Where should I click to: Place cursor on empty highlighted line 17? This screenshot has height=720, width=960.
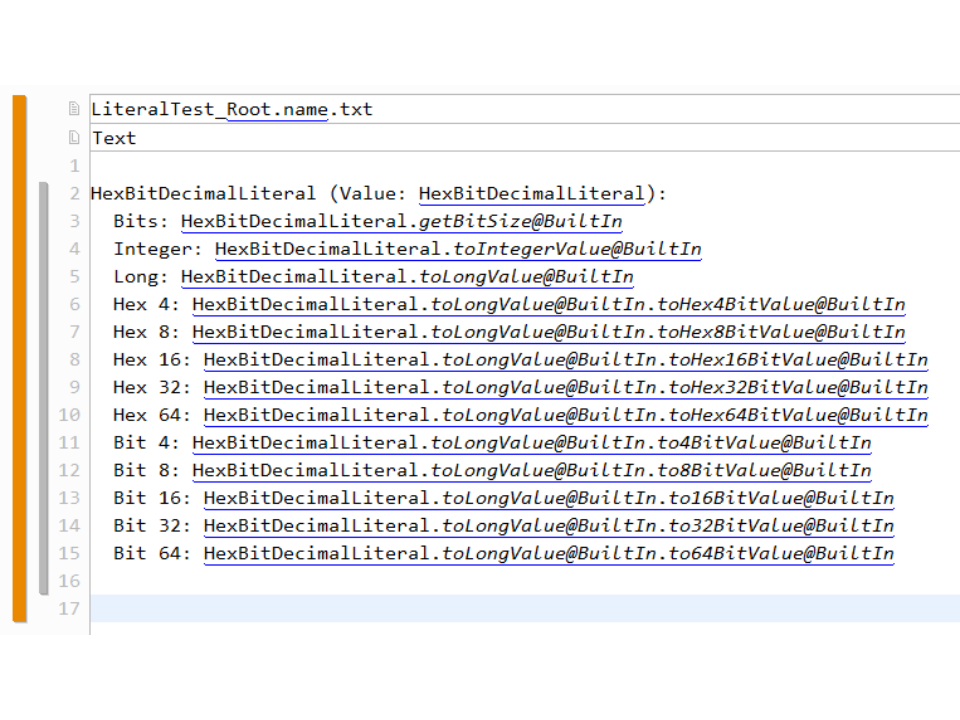[x=500, y=608]
